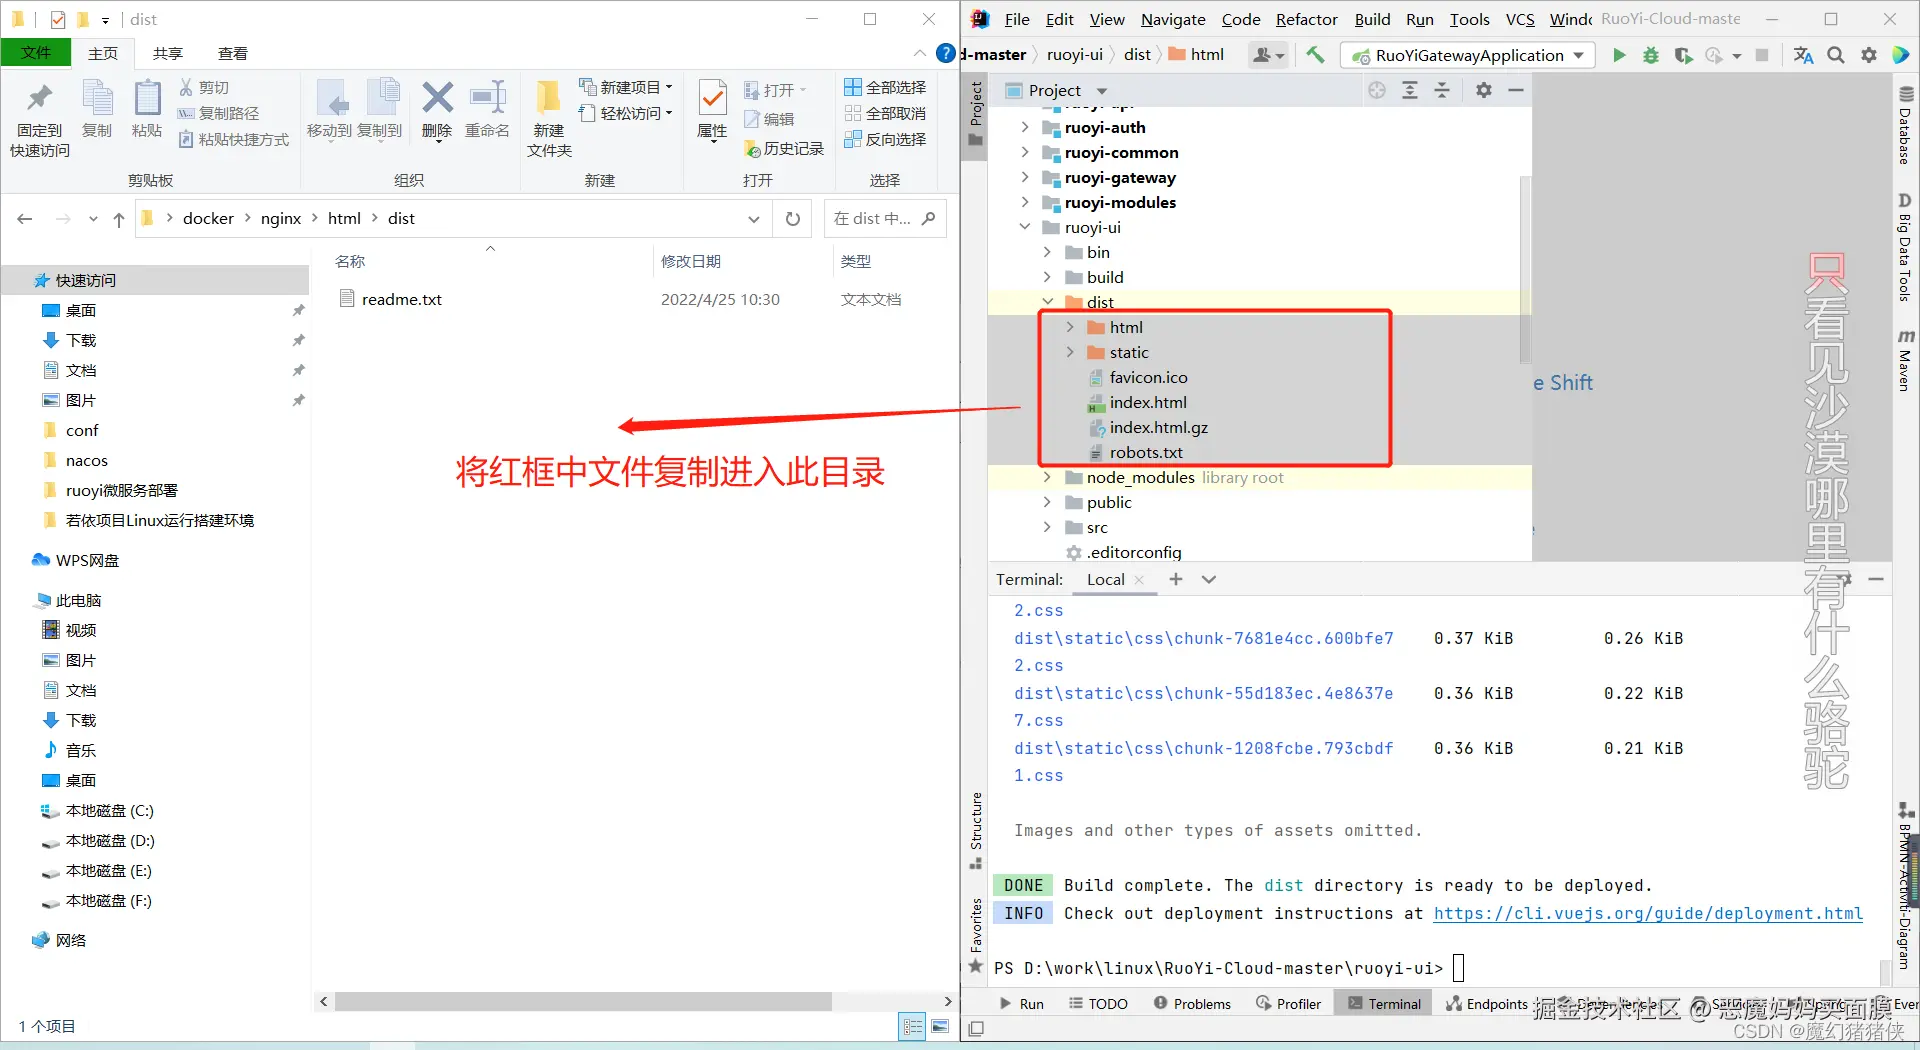This screenshot has height=1050, width=1920.
Task: Toggle the Maven tool window stripe
Action: [x=1905, y=360]
